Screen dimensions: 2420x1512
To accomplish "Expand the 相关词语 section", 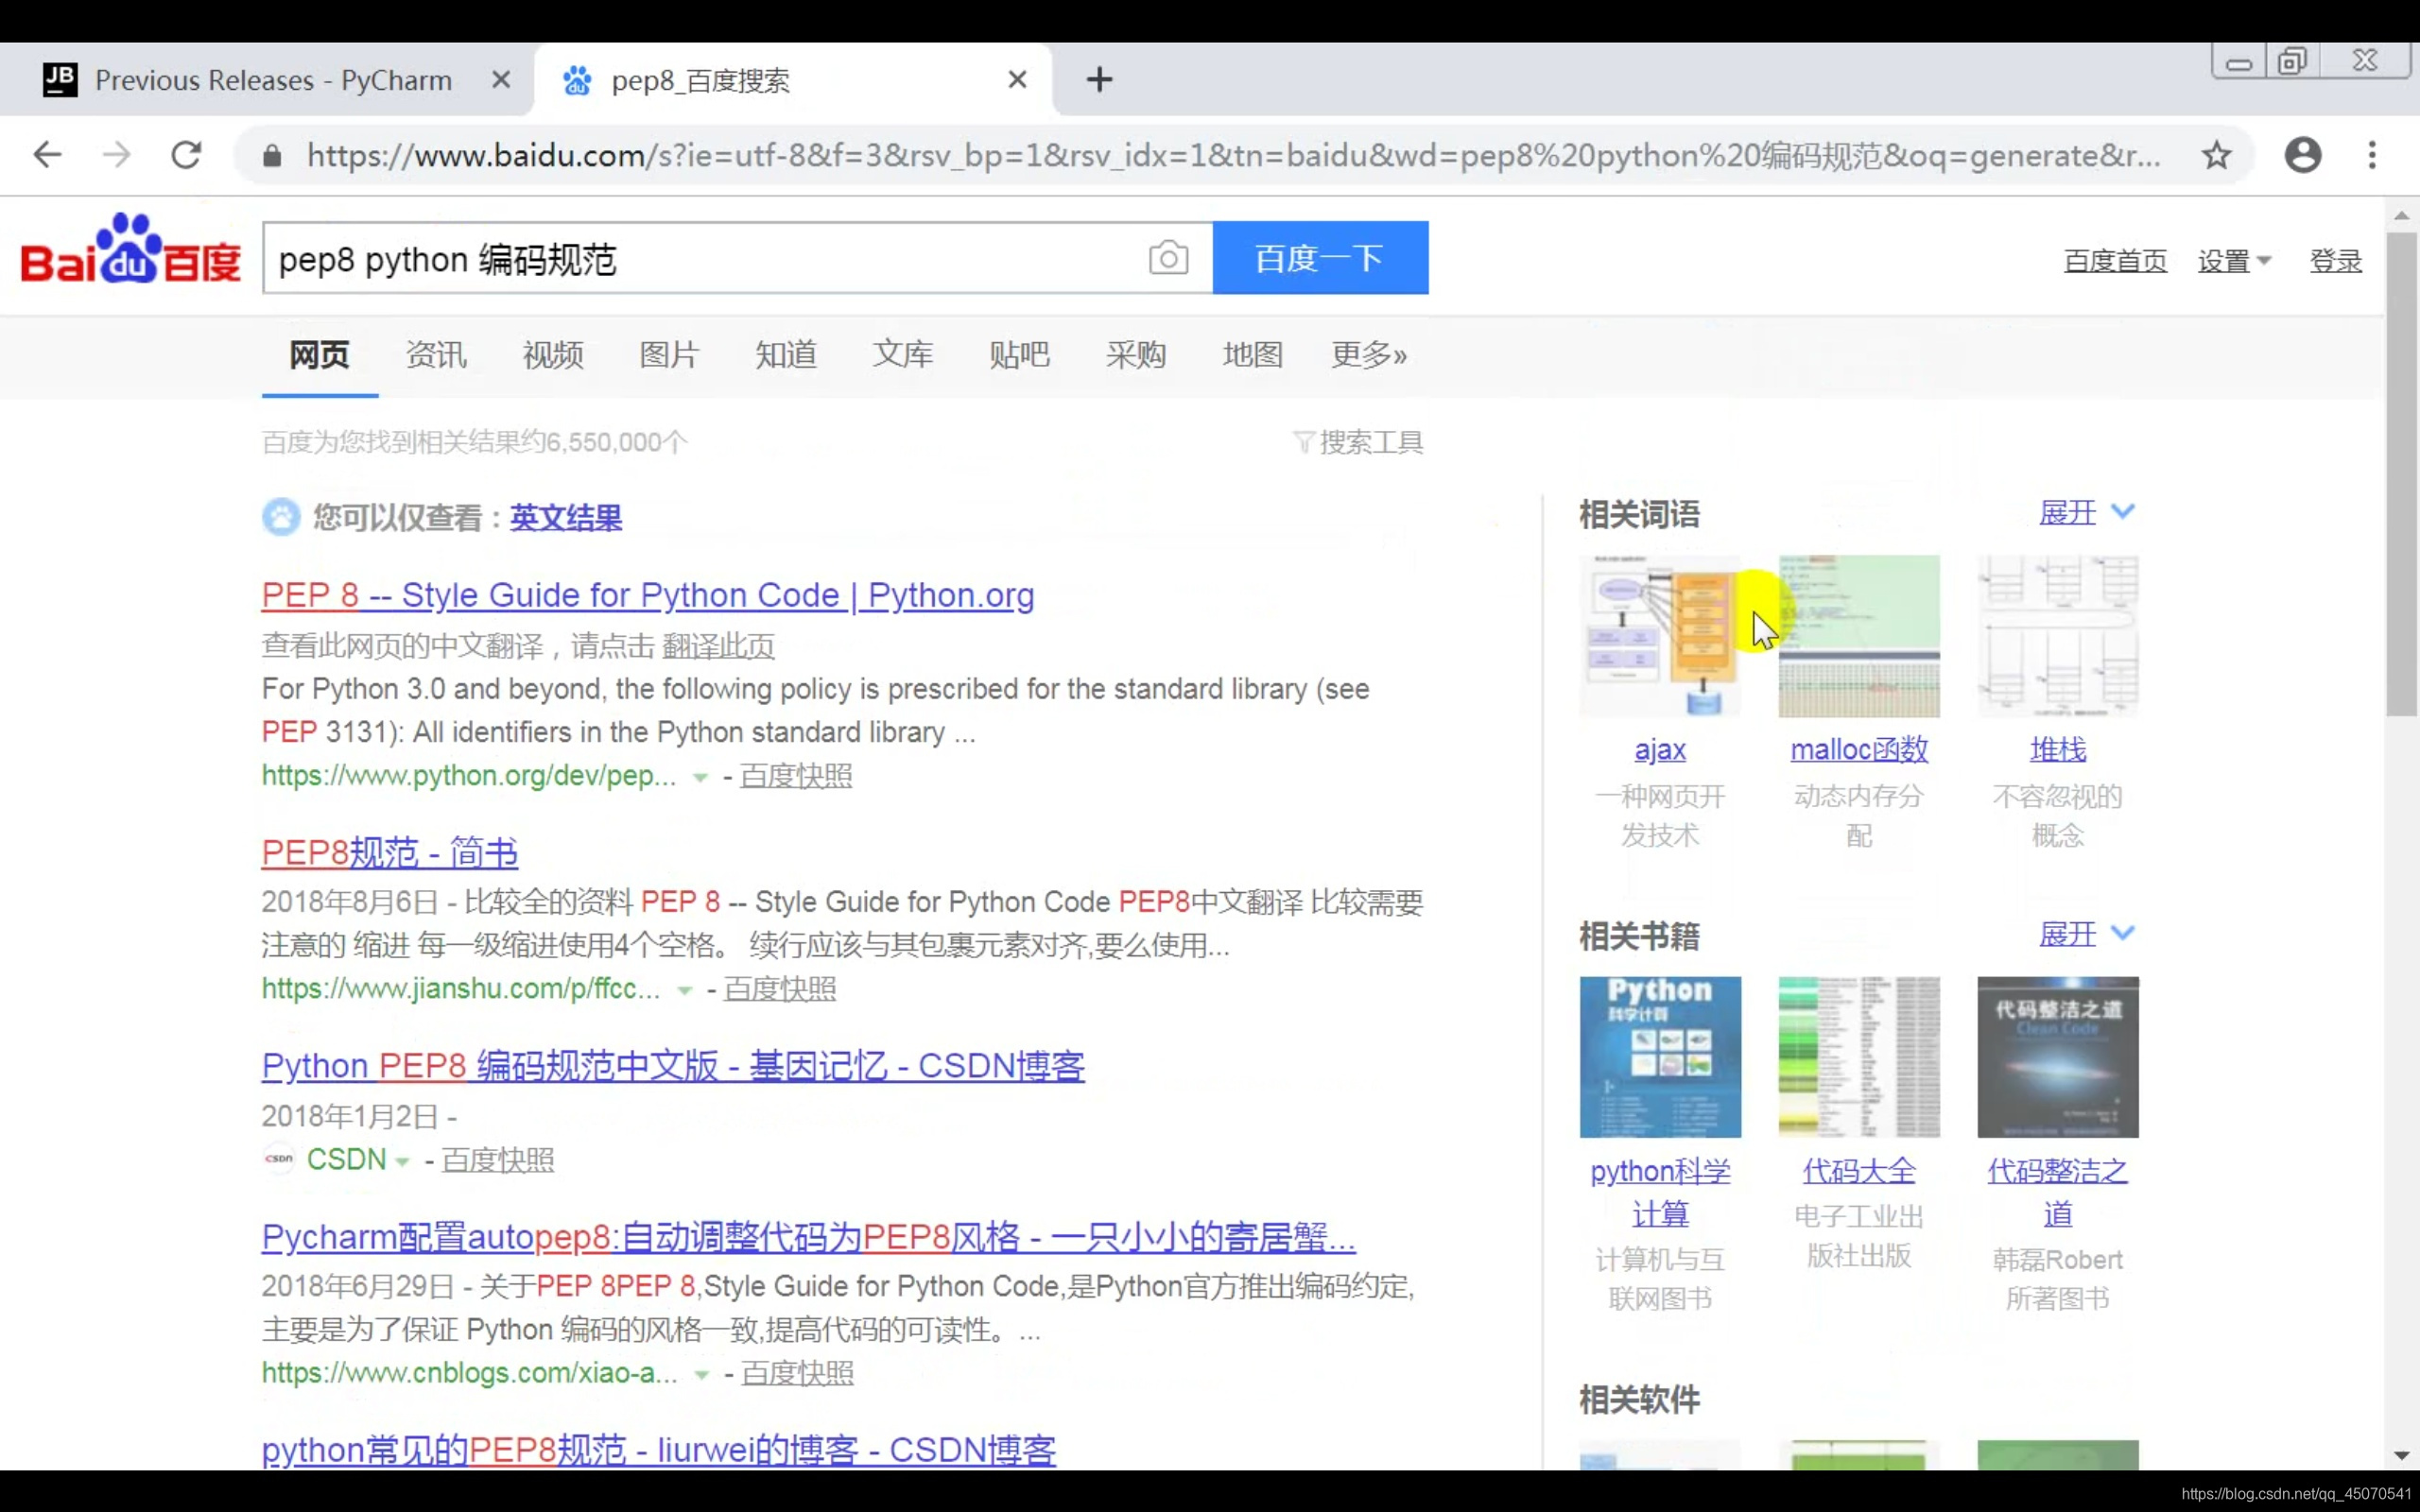I will pyautogui.click(x=2085, y=513).
